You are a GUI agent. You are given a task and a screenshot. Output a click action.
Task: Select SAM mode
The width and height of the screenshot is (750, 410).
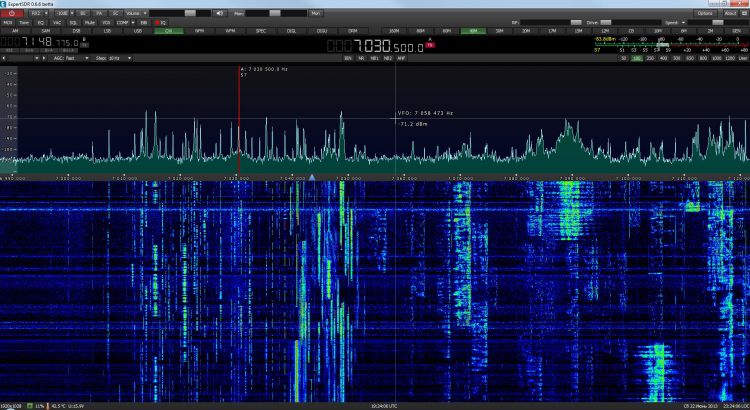(46, 31)
